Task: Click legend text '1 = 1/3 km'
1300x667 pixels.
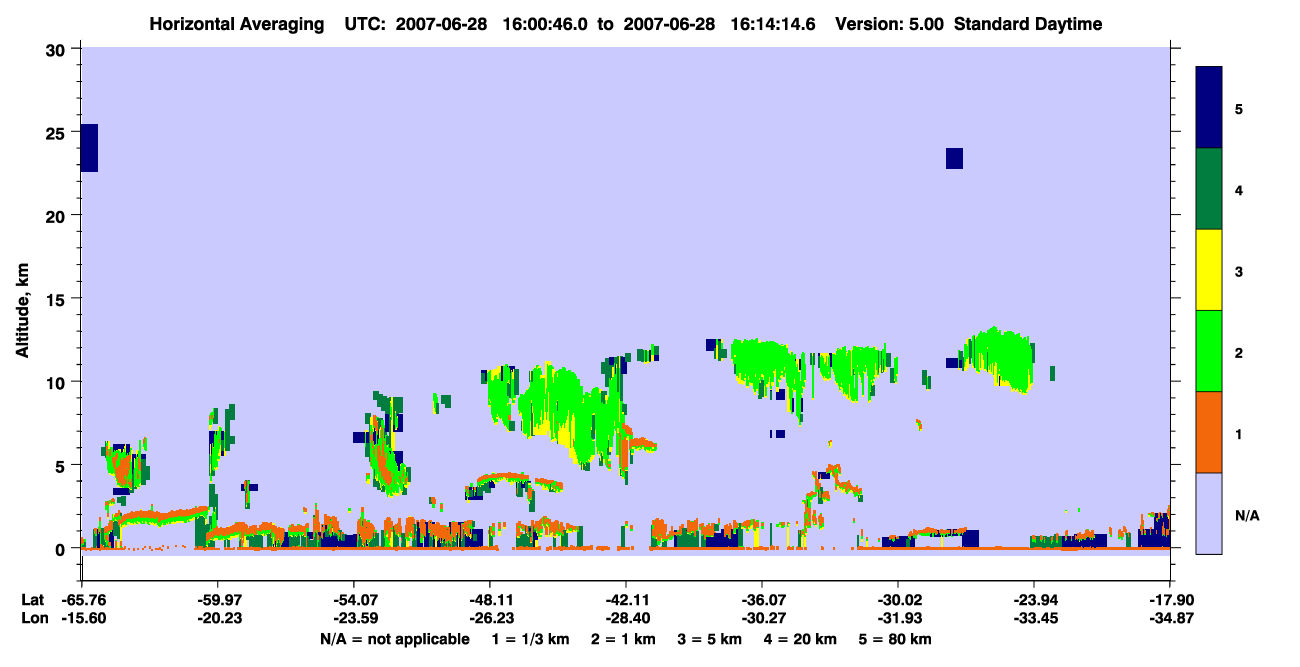Action: 529,639
